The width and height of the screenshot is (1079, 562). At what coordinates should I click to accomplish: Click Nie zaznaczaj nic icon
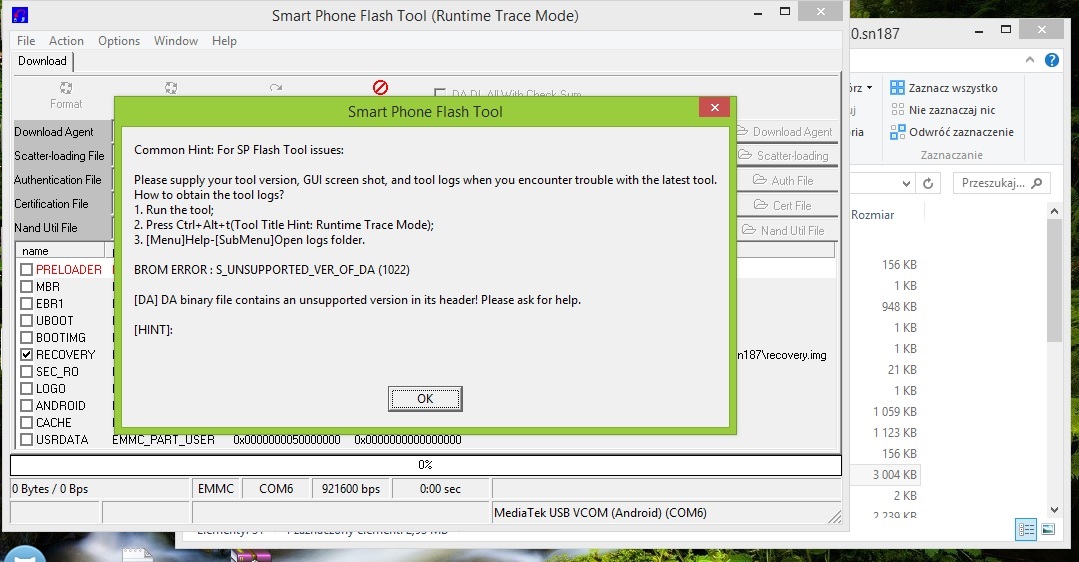tap(897, 110)
